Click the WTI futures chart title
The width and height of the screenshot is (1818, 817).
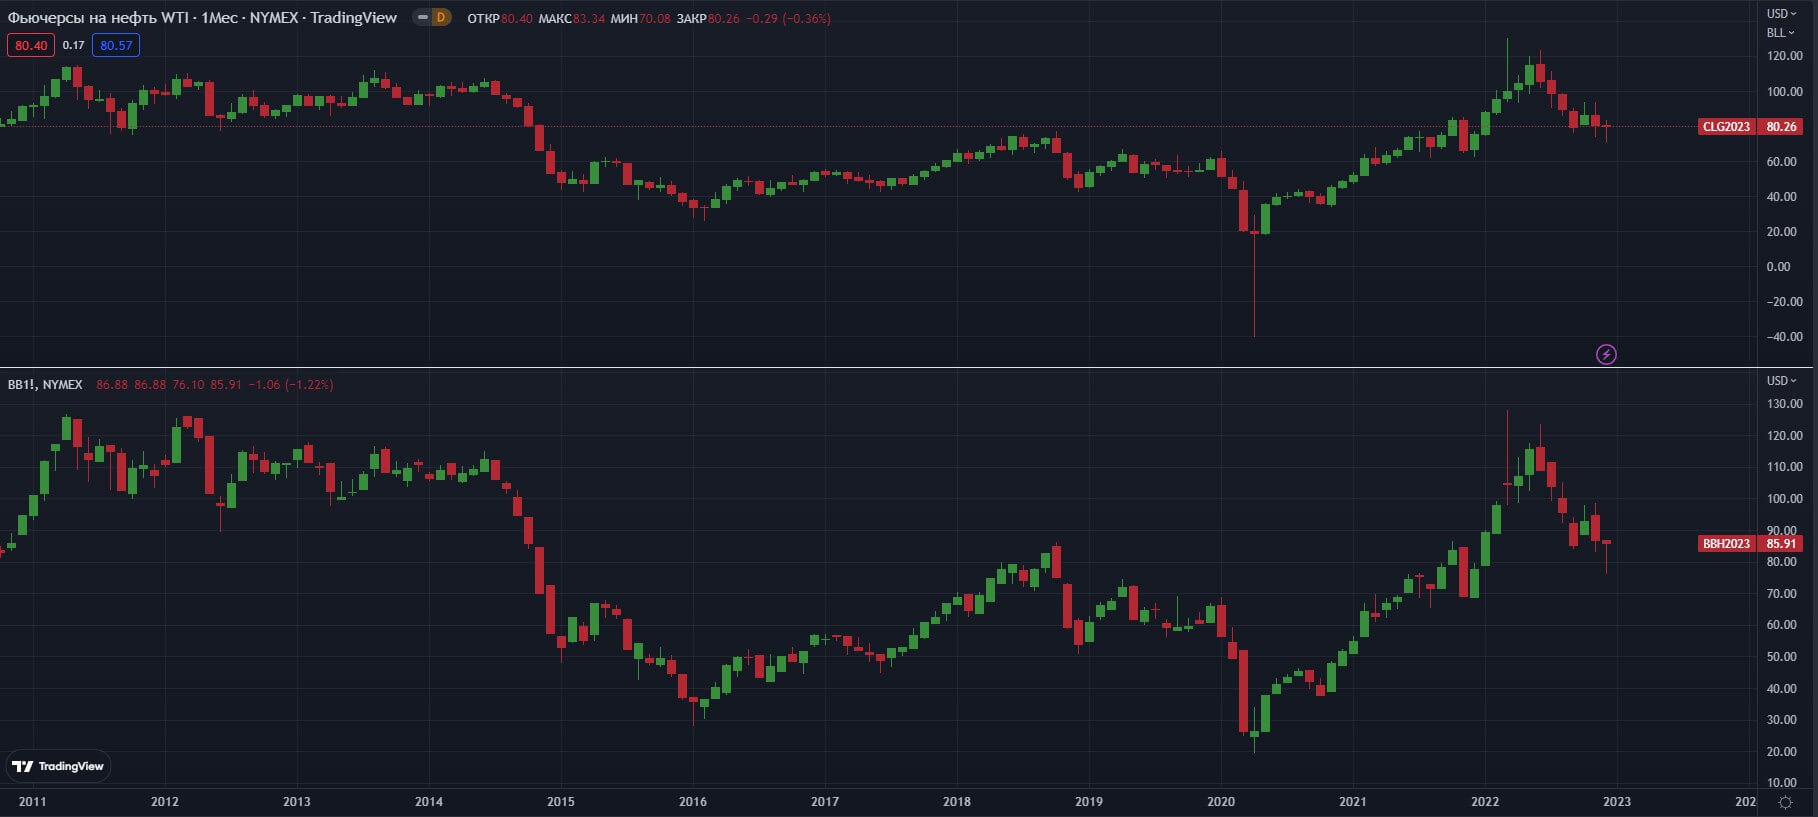pos(202,18)
